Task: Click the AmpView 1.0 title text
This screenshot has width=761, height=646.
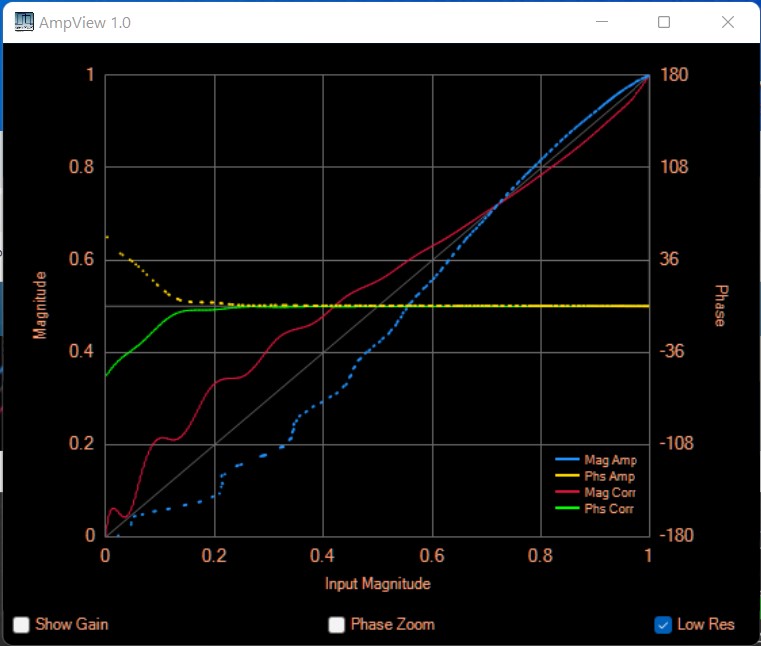Action: click(85, 22)
